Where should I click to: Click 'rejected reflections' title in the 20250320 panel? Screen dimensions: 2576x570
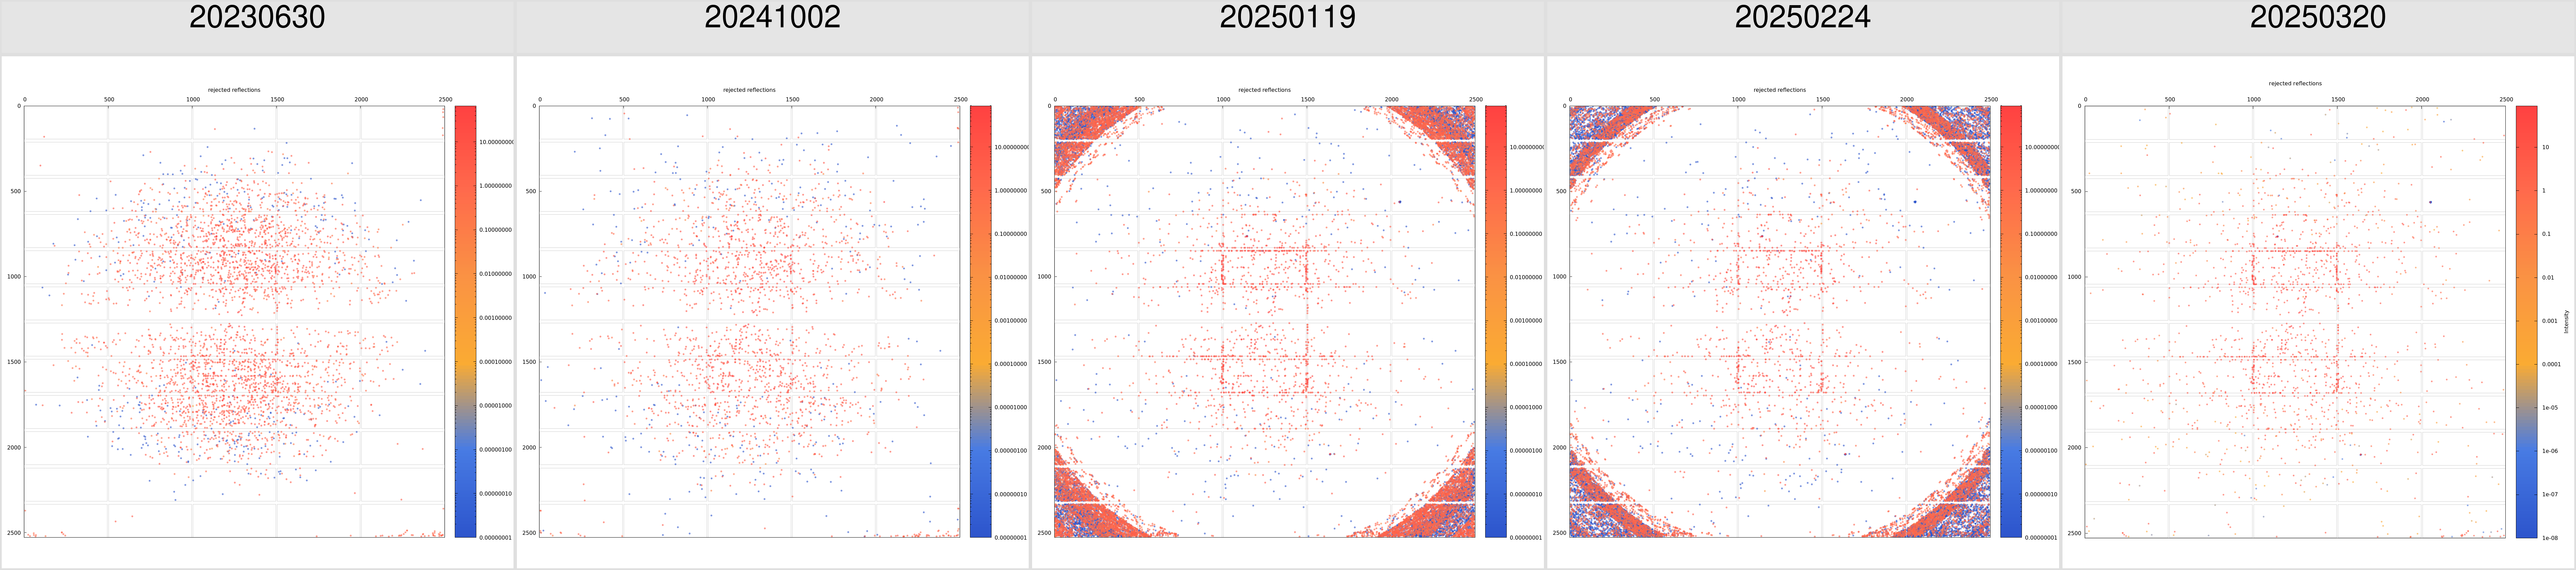coord(2295,84)
